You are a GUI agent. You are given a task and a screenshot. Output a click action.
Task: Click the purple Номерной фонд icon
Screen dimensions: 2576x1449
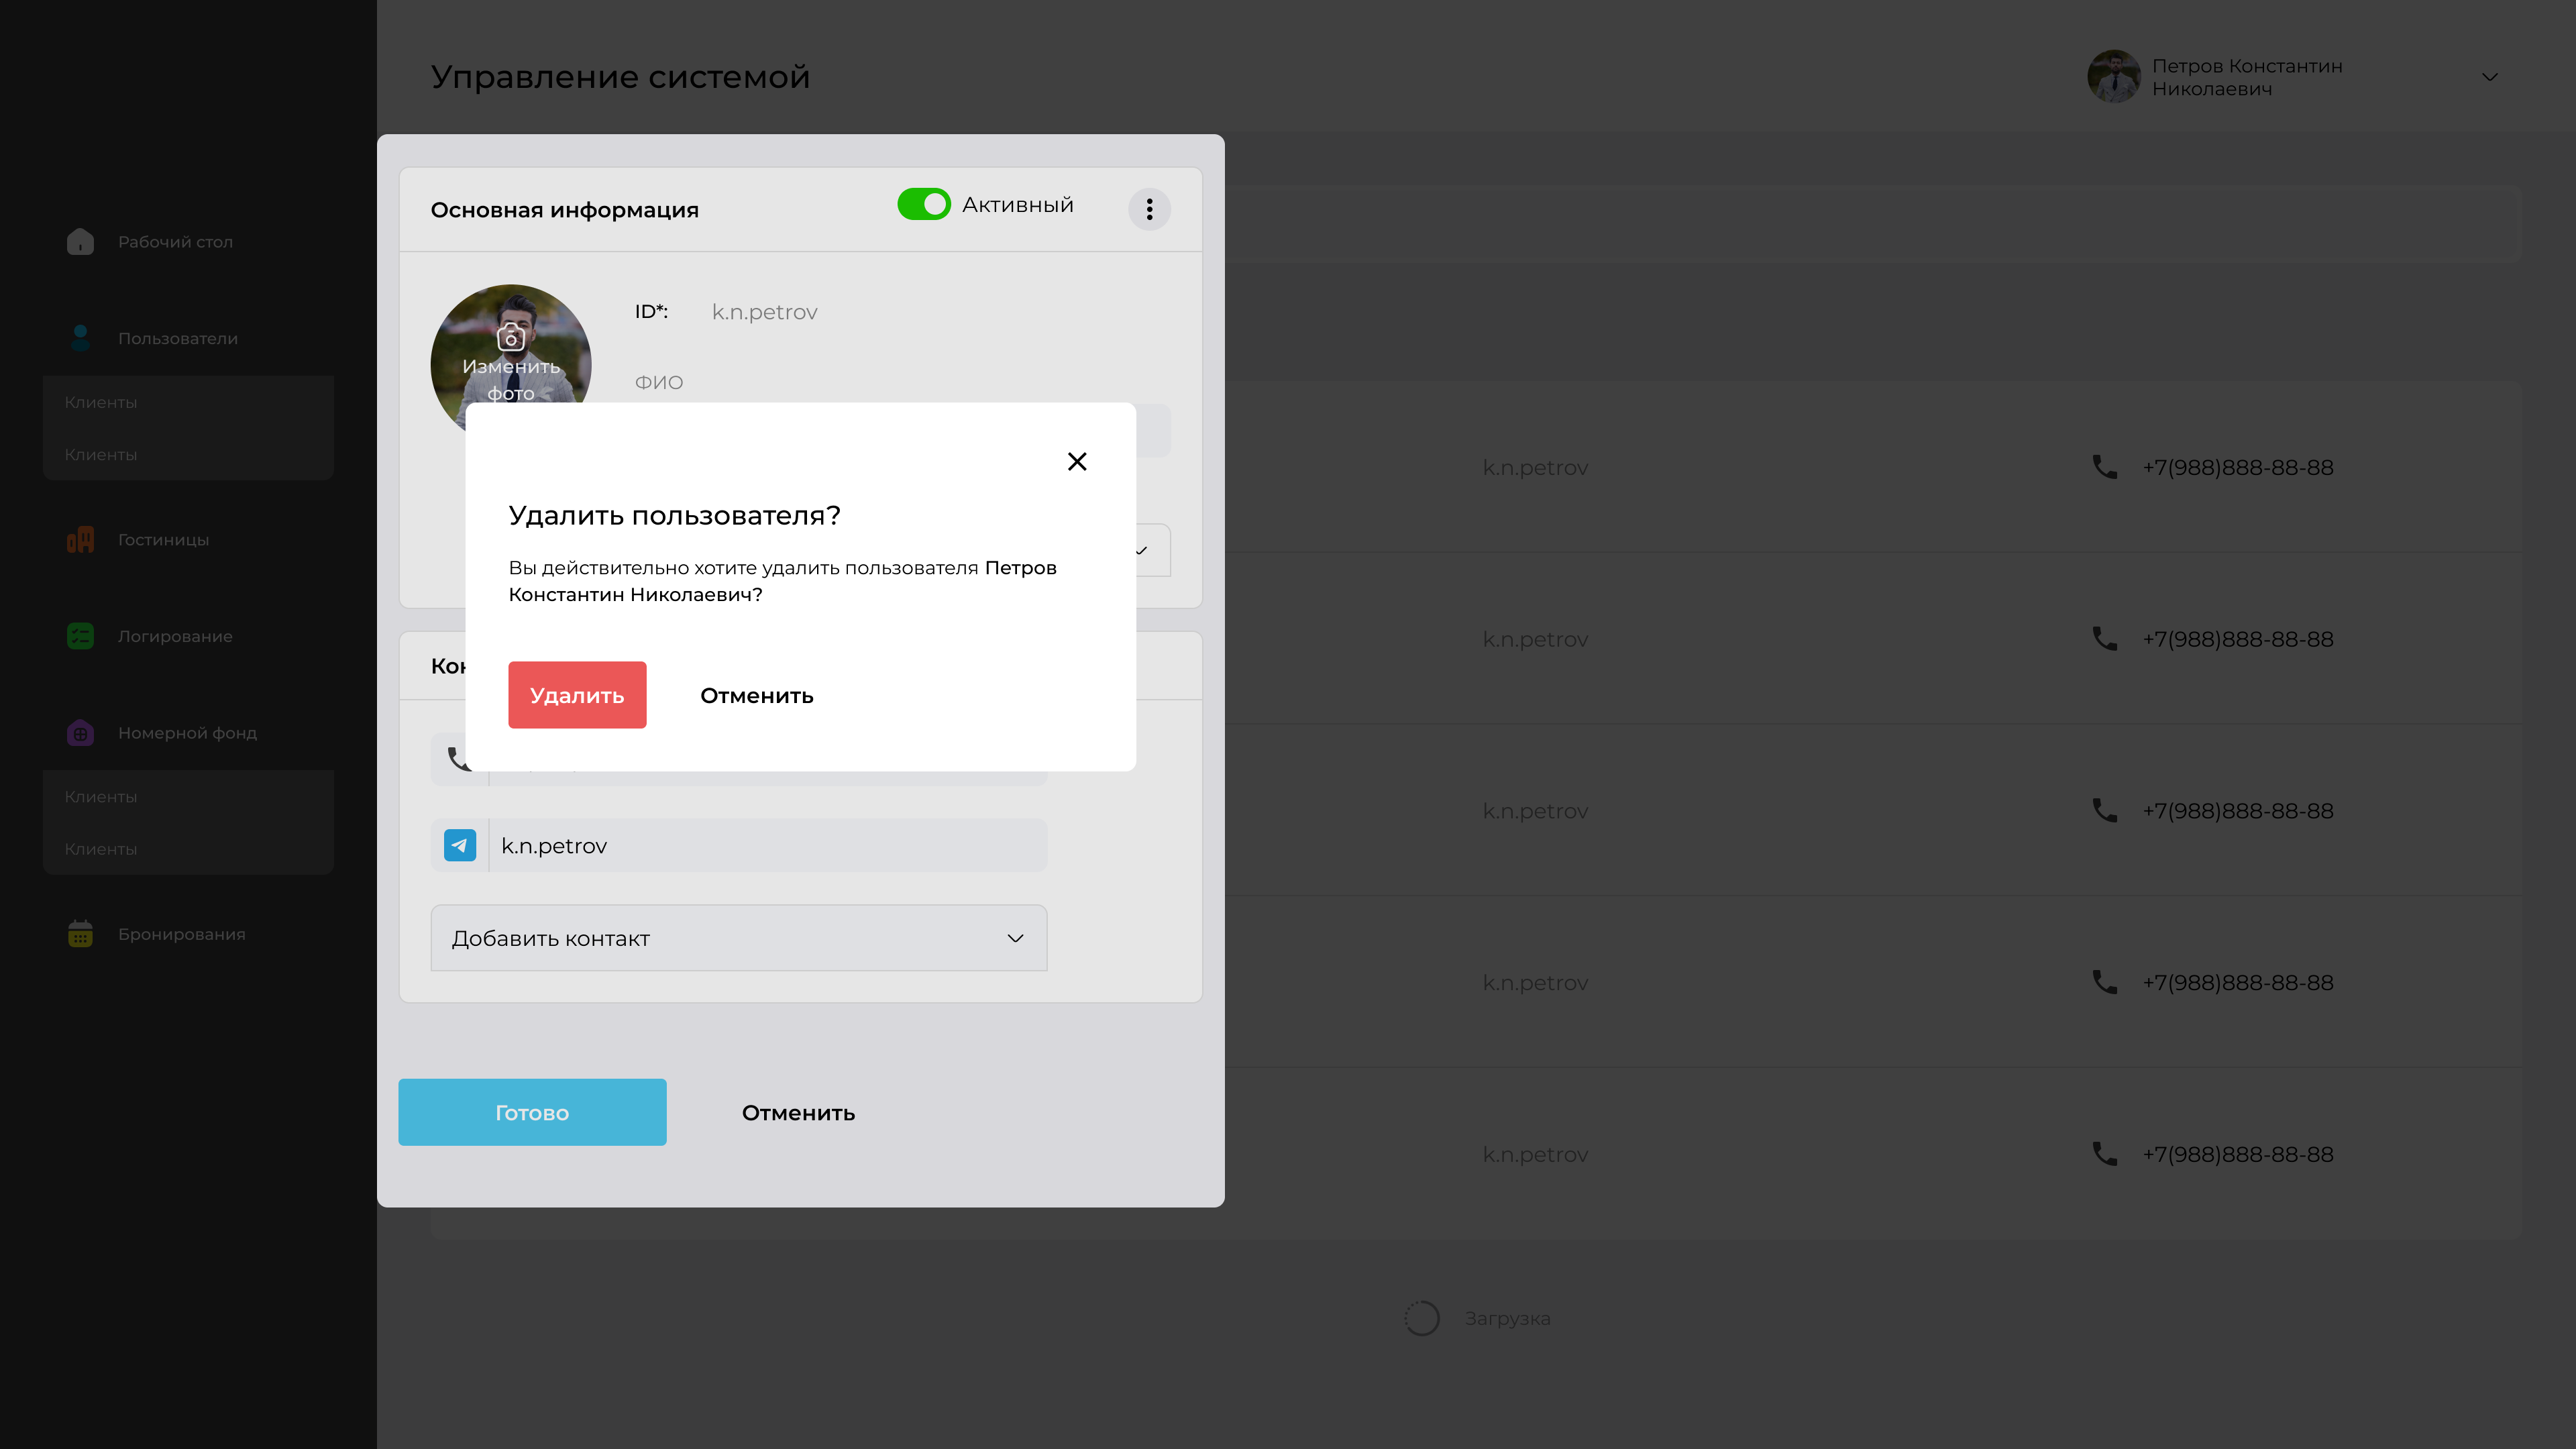(80, 732)
